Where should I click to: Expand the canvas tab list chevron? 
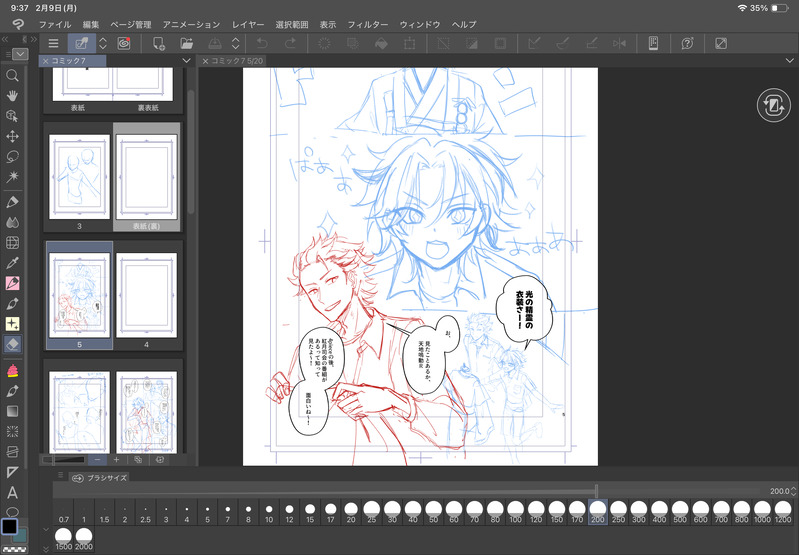(x=789, y=61)
